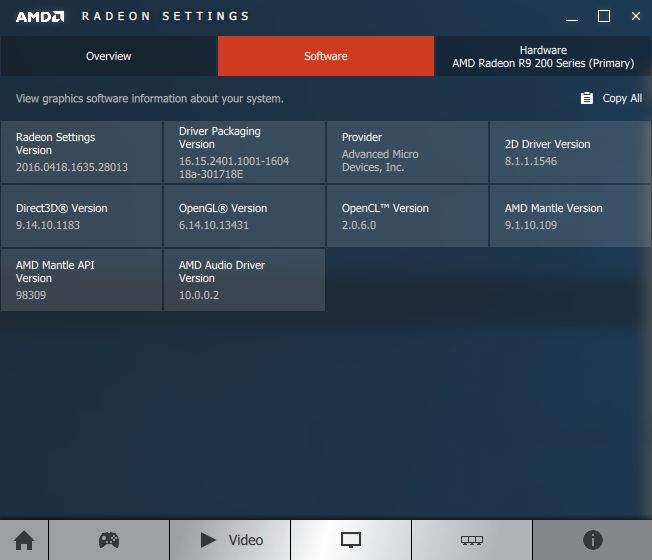The width and height of the screenshot is (652, 560).
Task: Open the Display monitor section
Action: click(351, 540)
